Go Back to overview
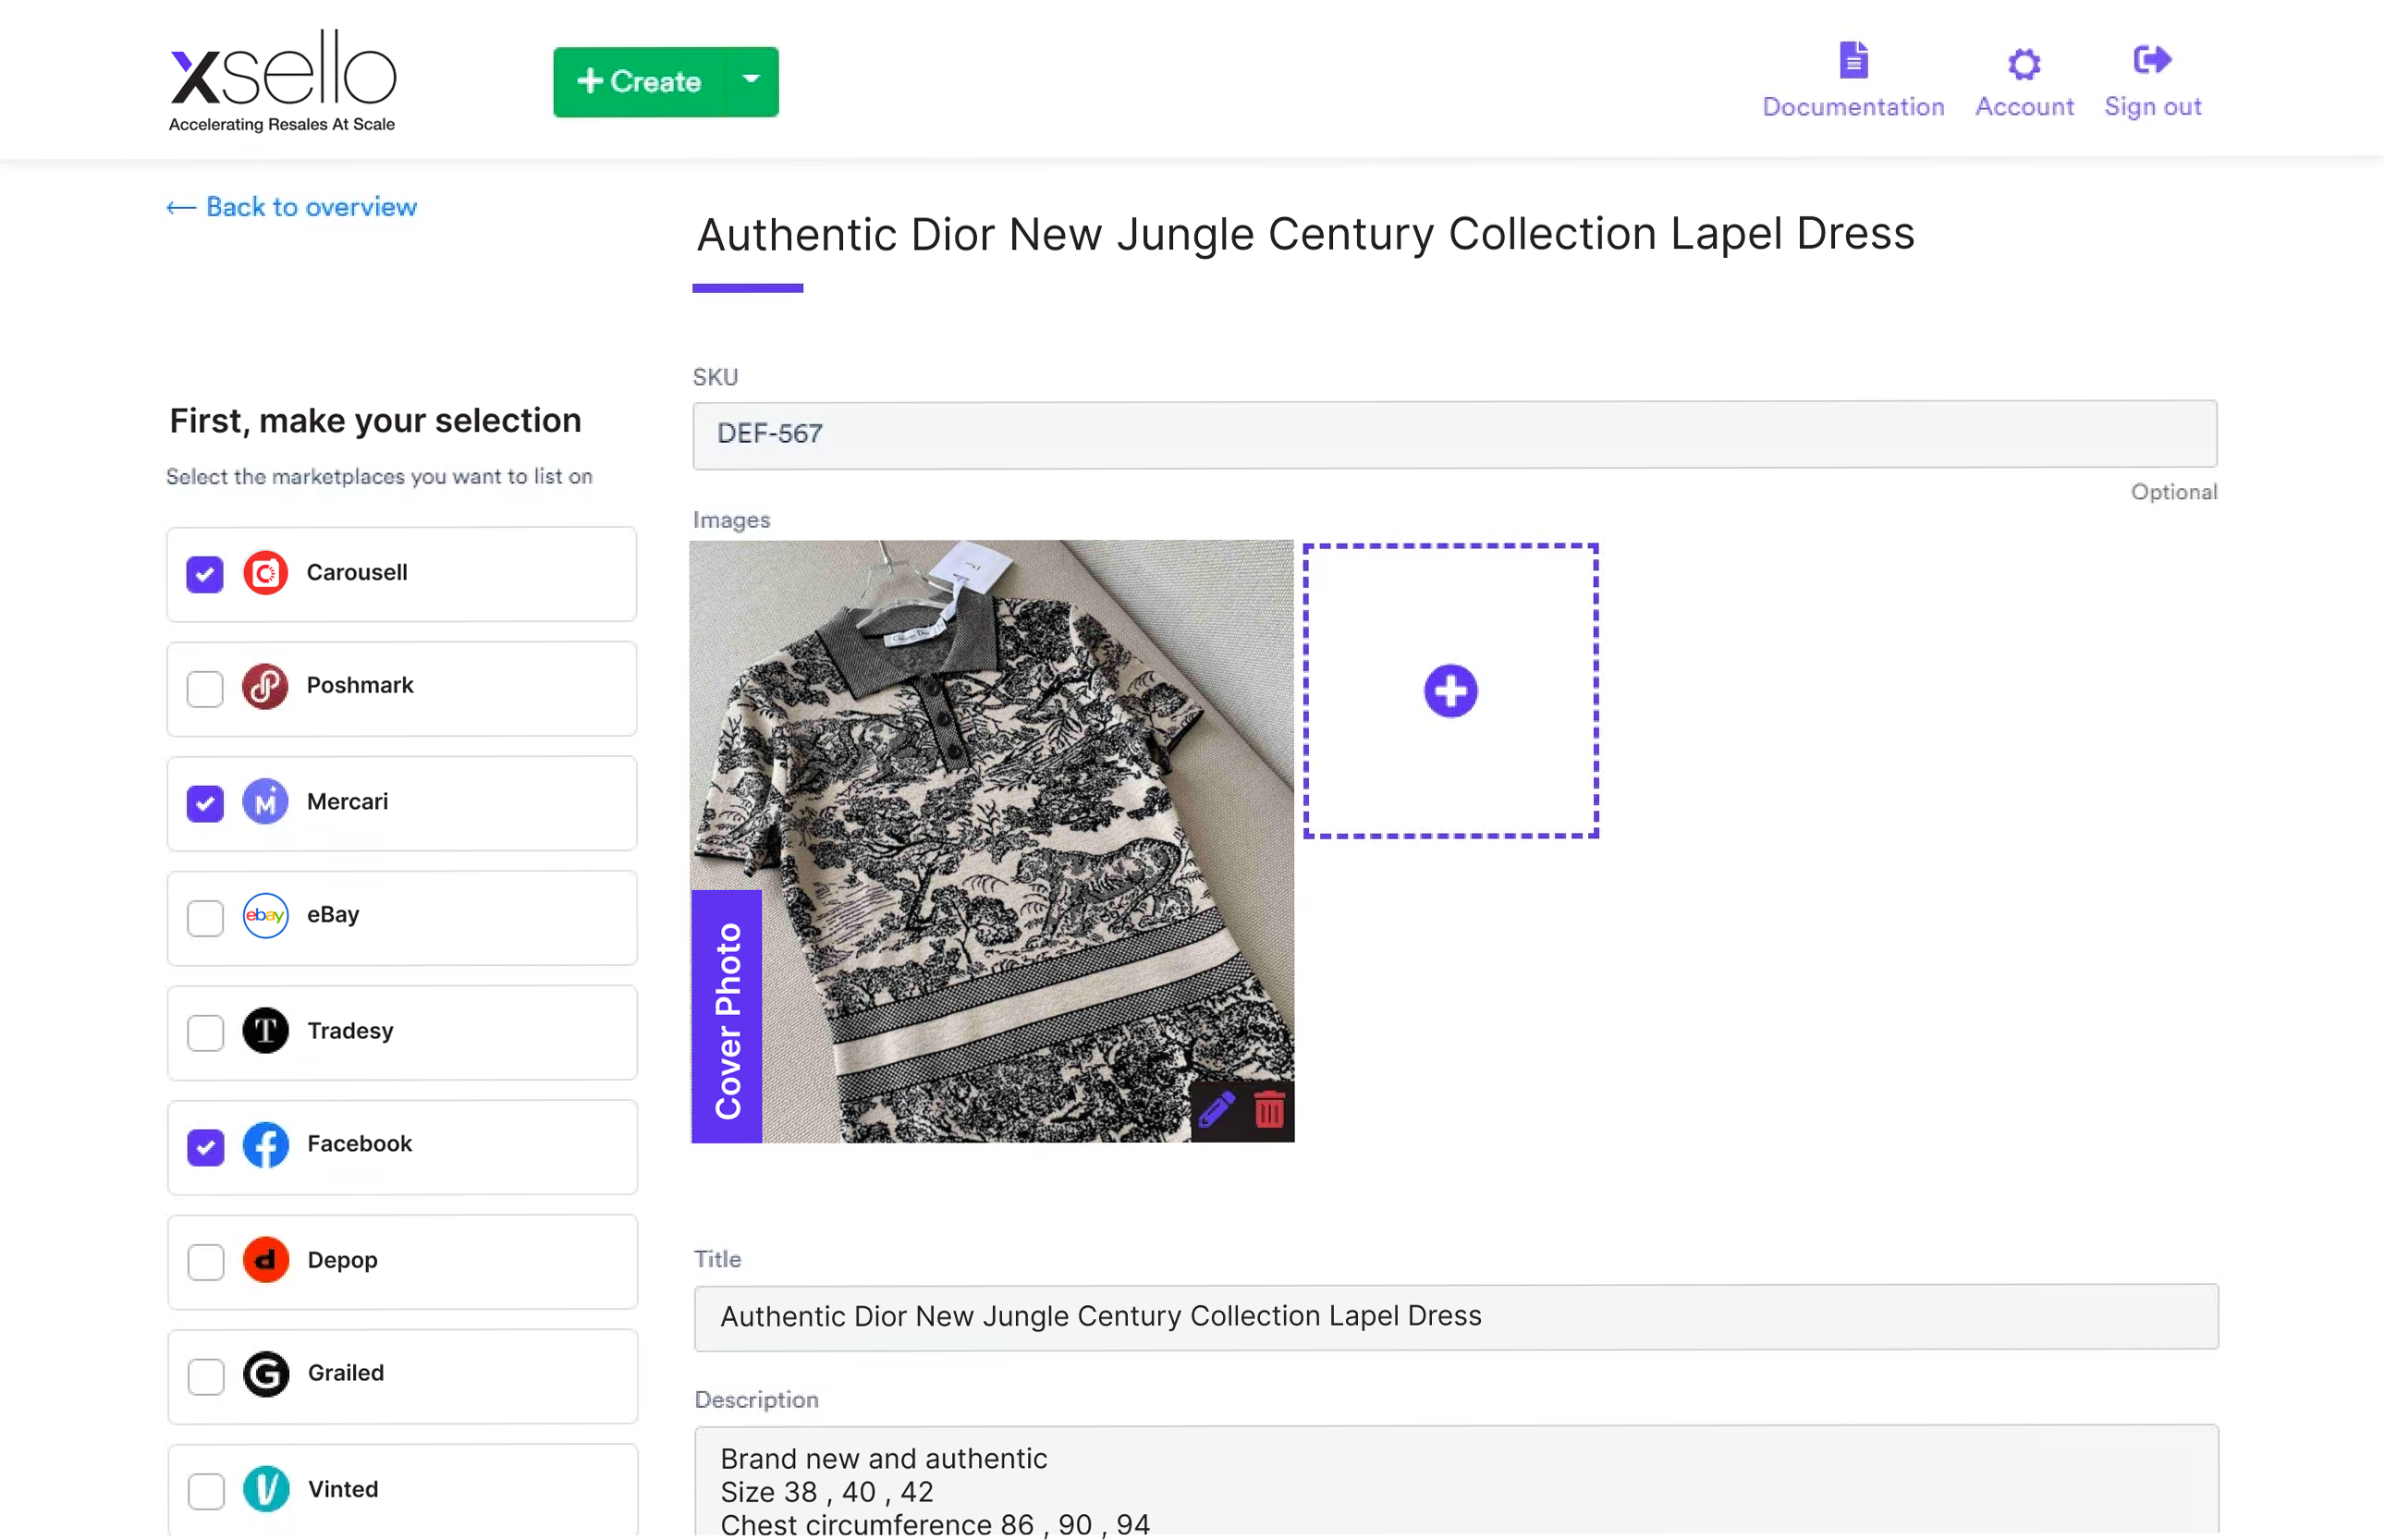 [x=291, y=207]
